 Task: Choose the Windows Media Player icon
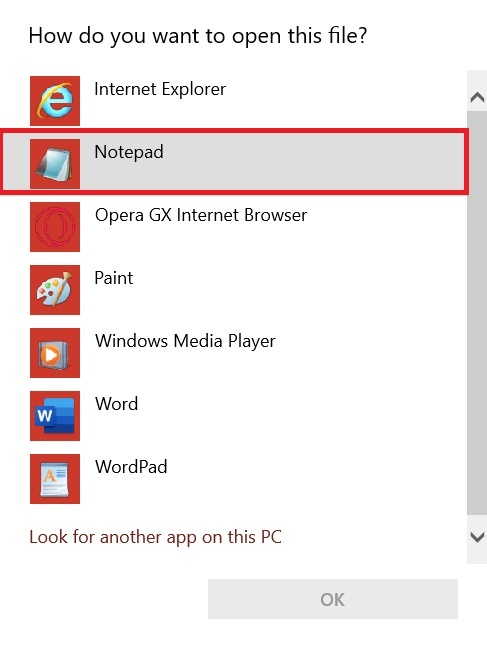(55, 353)
